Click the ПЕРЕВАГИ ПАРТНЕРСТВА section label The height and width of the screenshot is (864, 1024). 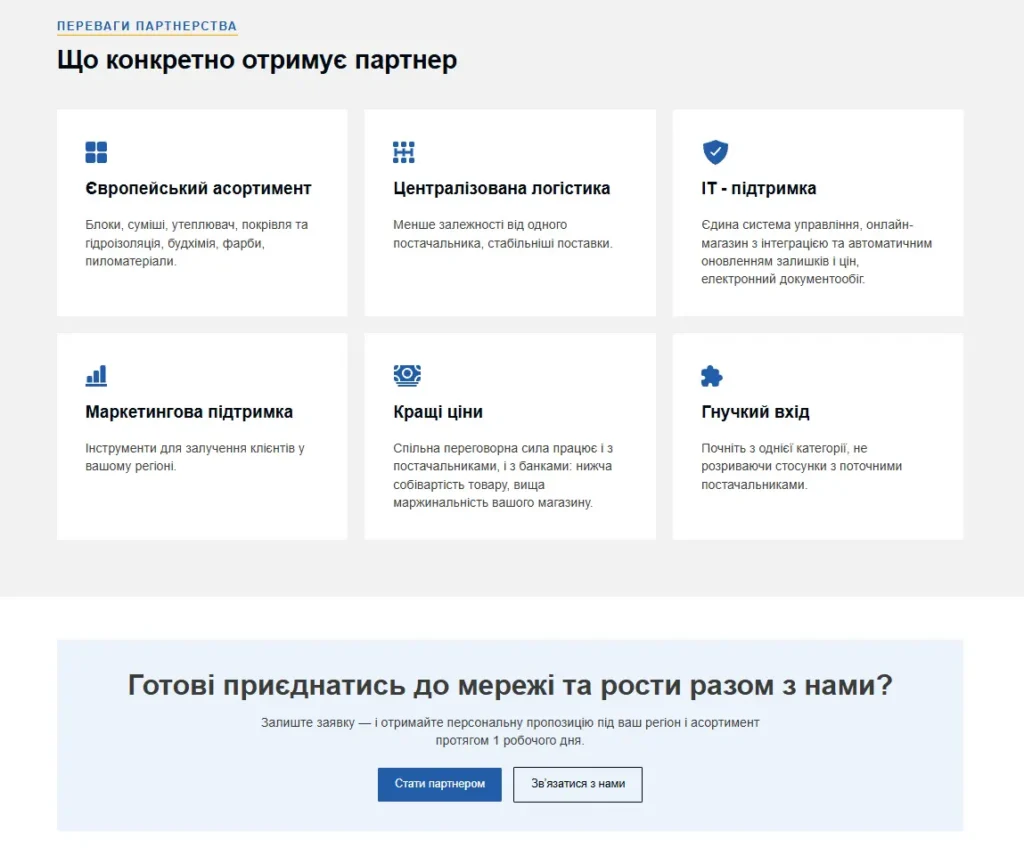(x=147, y=26)
